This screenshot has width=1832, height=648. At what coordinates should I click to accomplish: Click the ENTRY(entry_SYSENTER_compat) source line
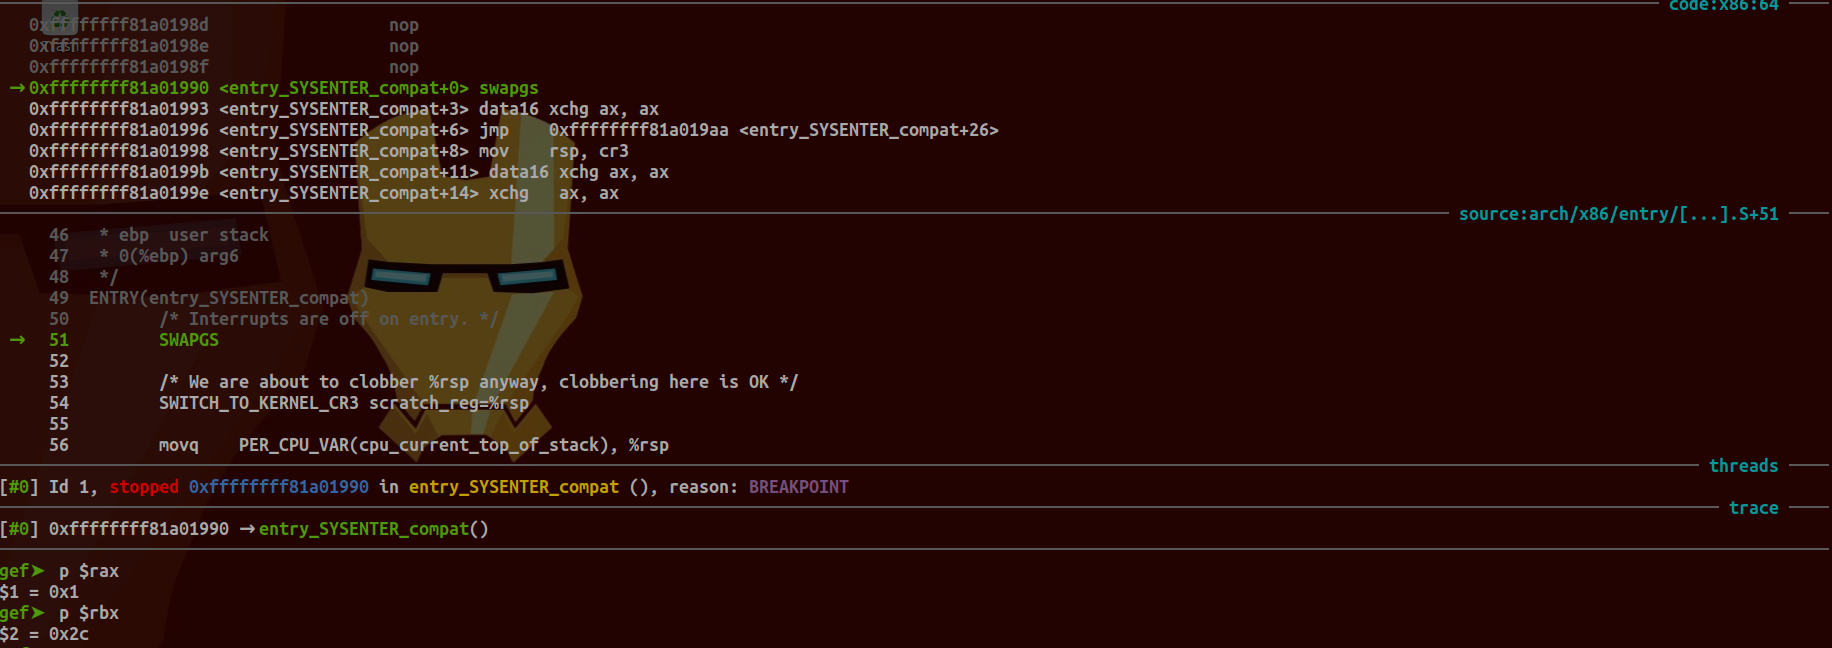tap(228, 298)
